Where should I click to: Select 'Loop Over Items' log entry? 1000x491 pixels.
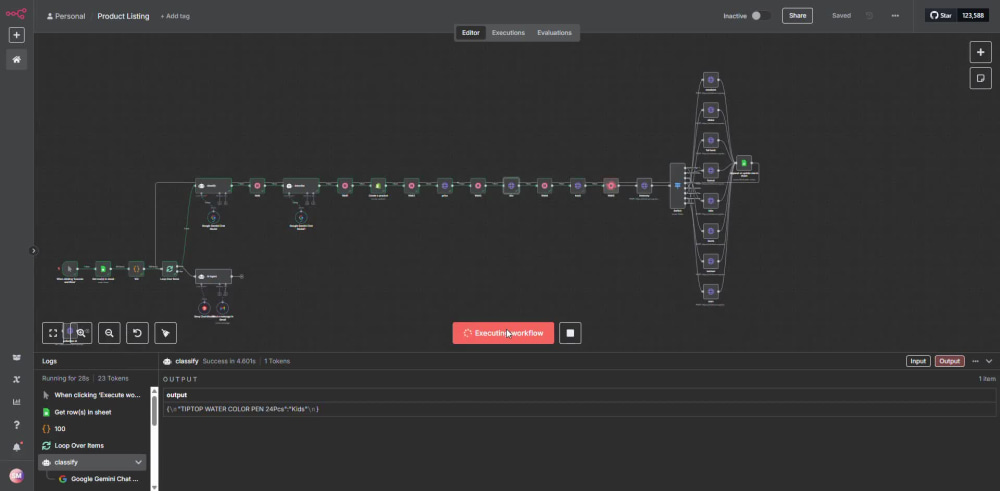[x=94, y=445]
